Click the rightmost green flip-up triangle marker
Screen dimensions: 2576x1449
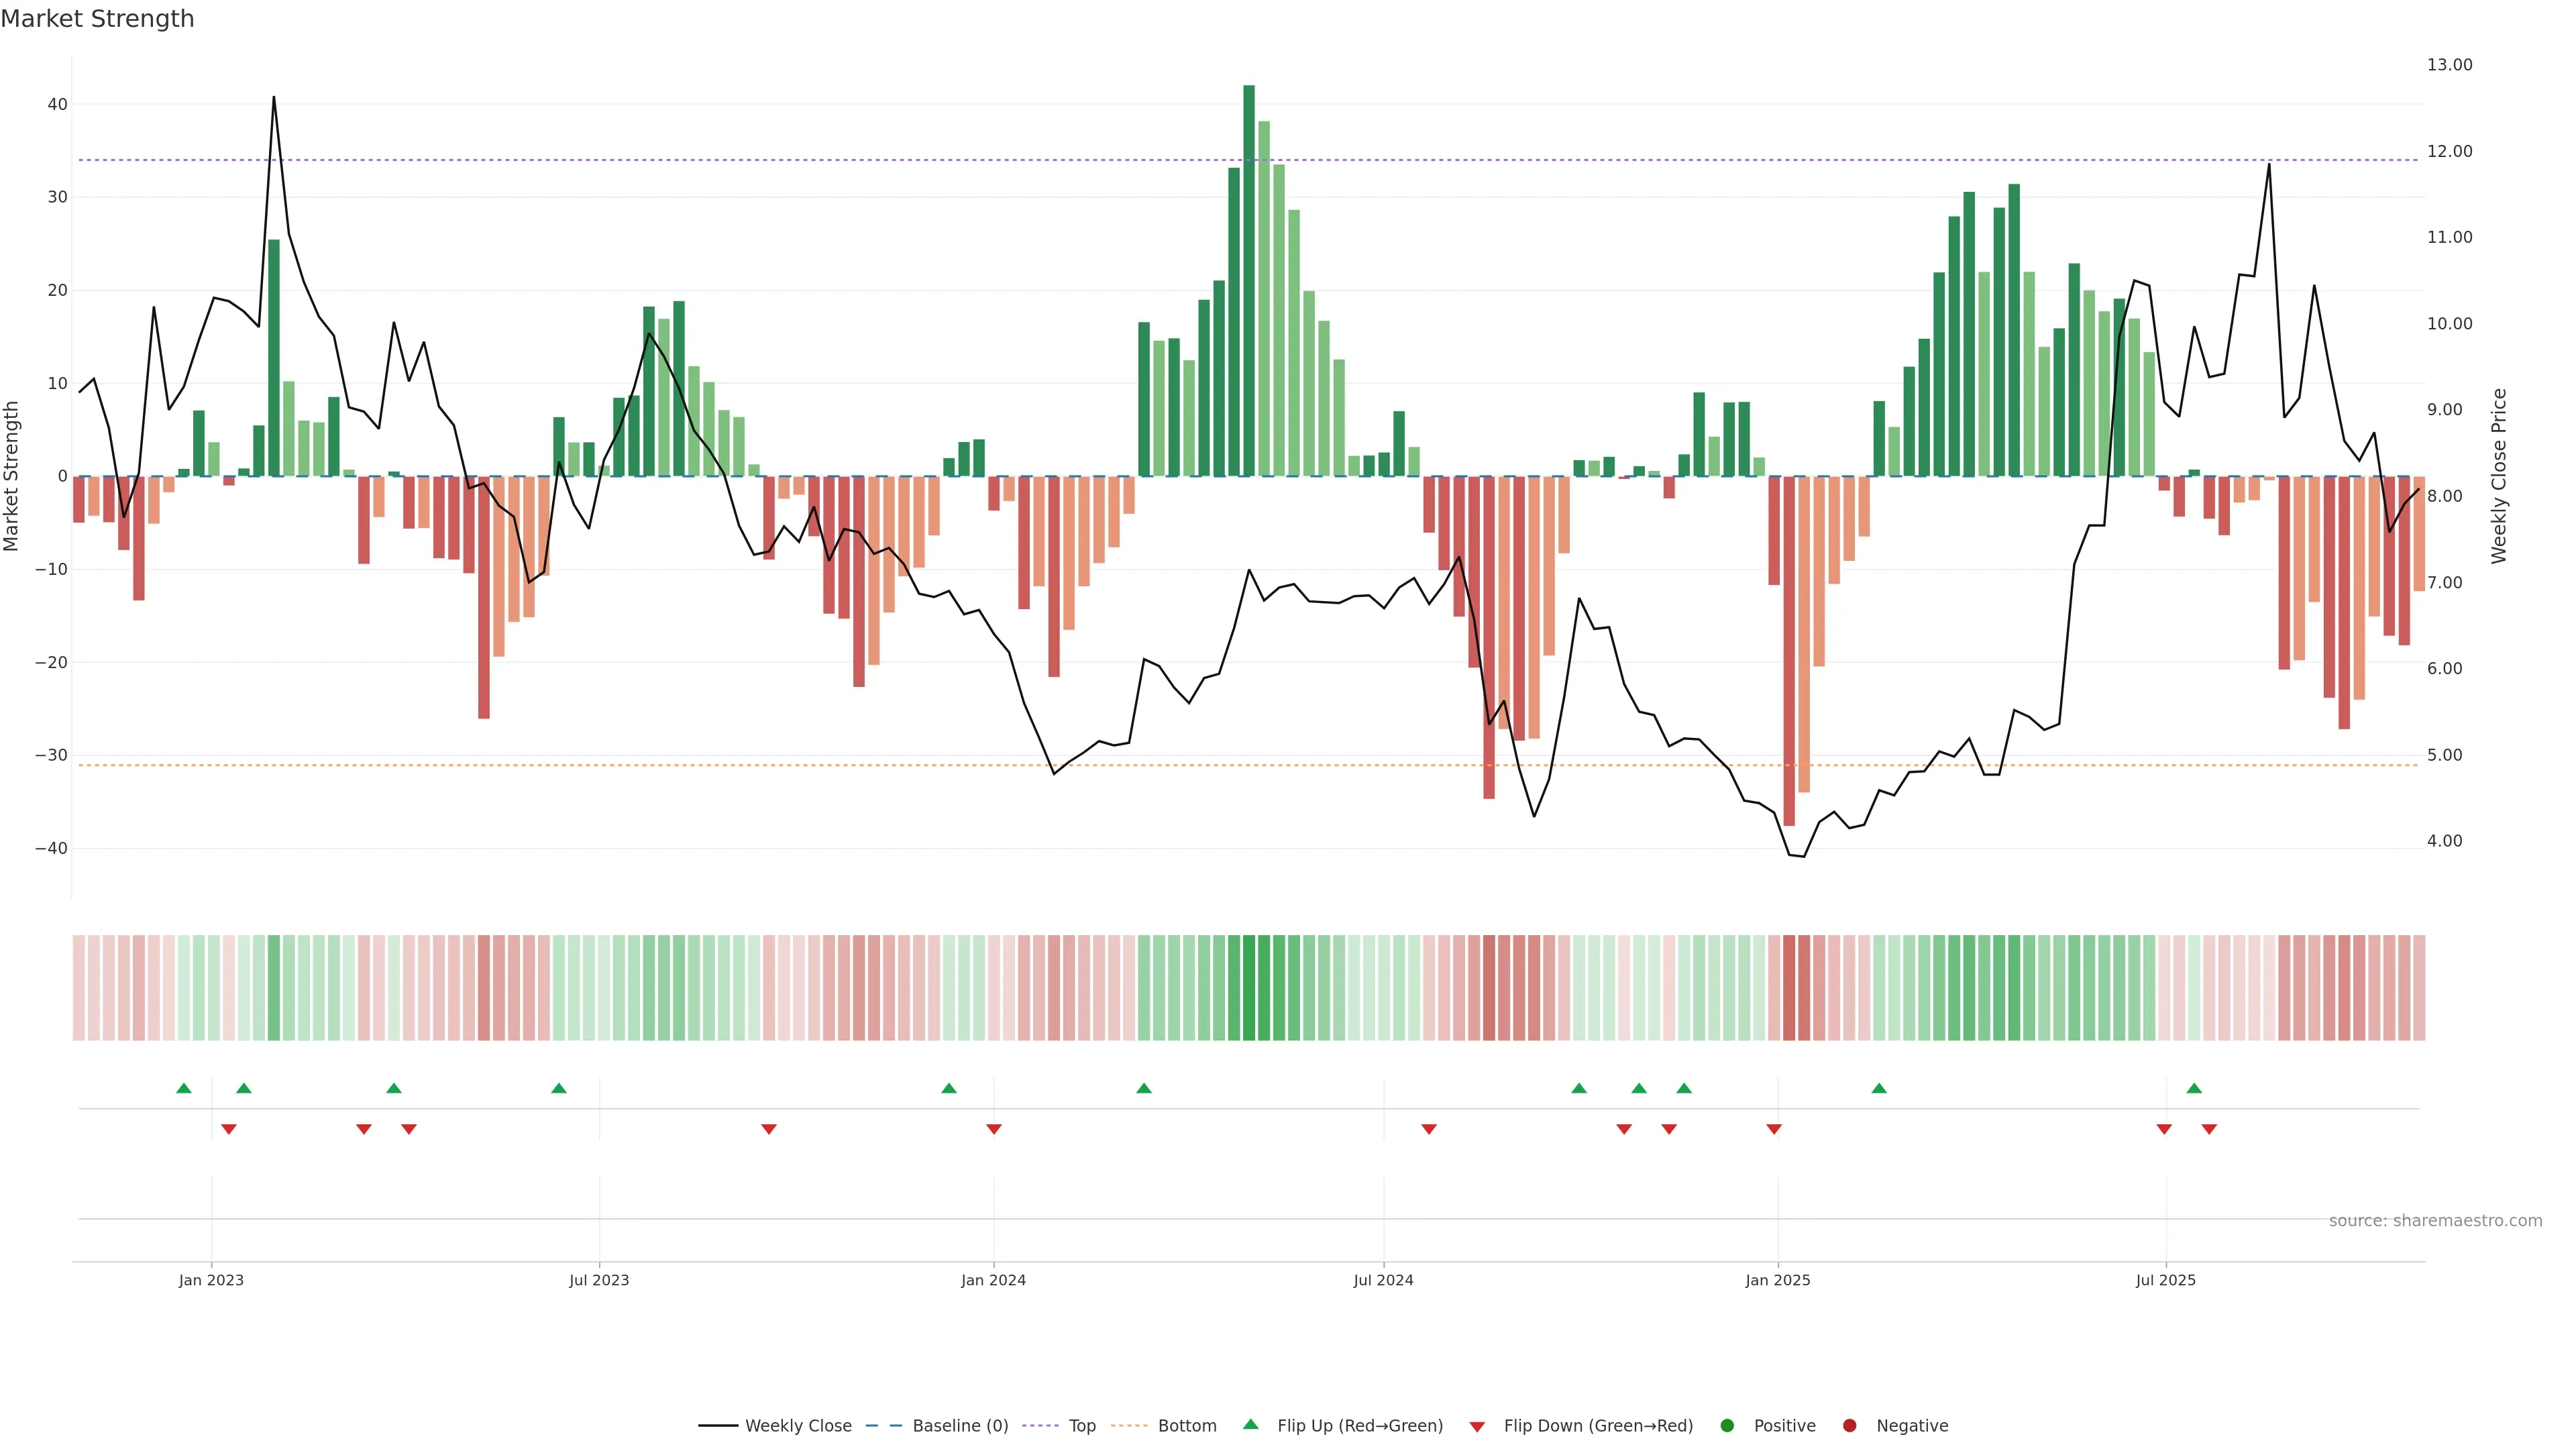coord(2194,1088)
